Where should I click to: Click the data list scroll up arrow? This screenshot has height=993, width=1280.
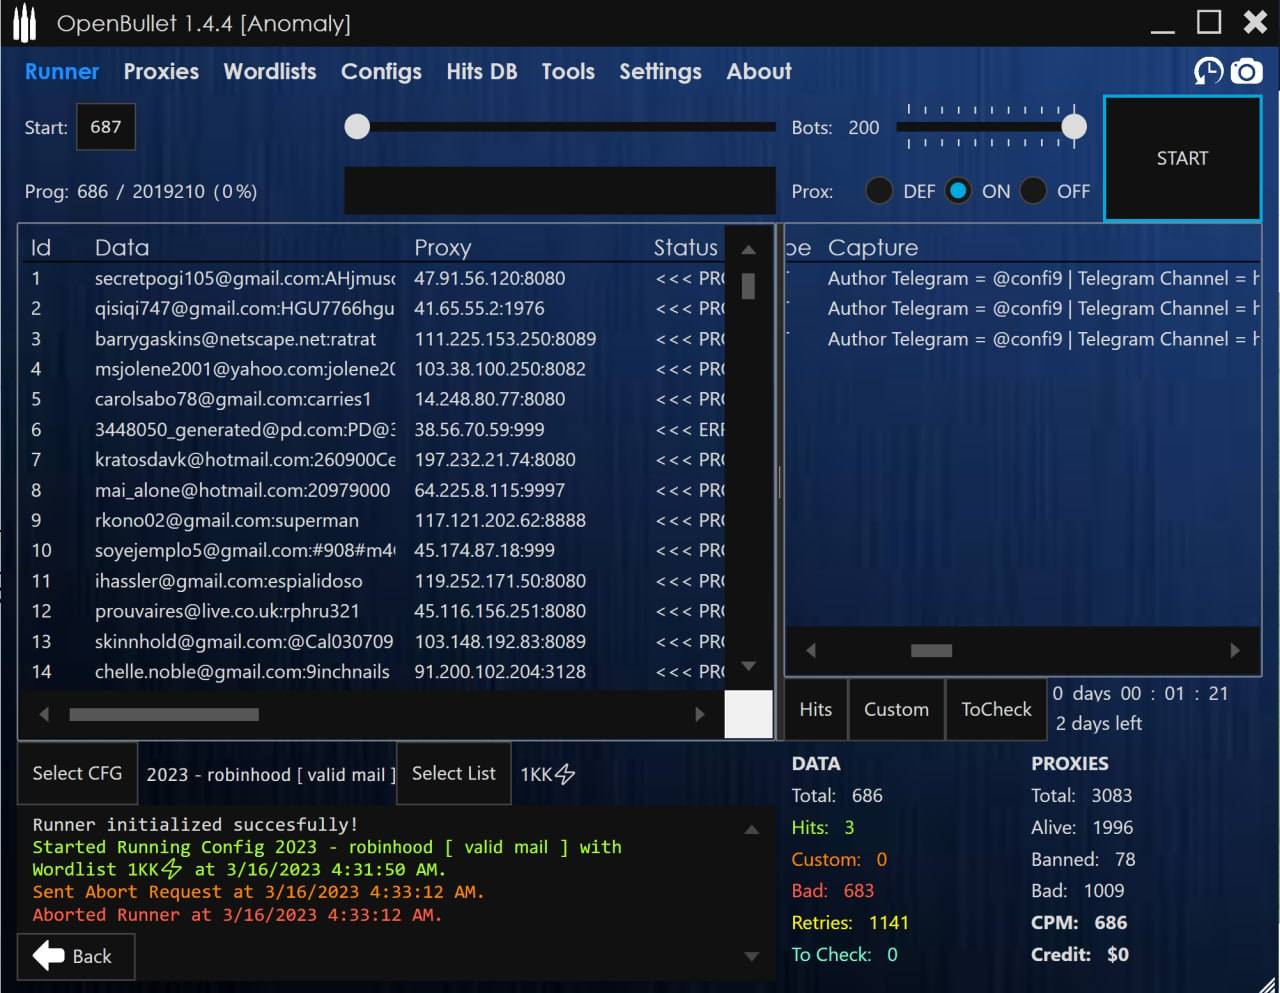click(748, 250)
